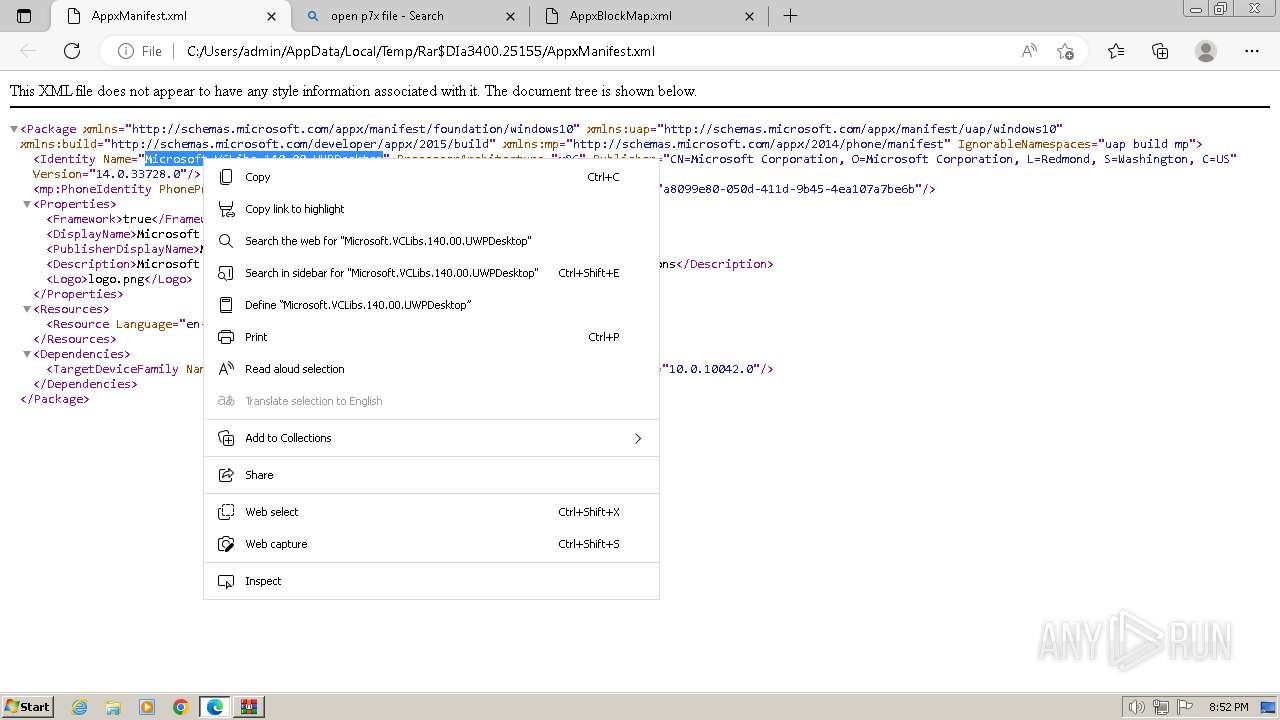The height and width of the screenshot is (720, 1280).
Task: Open Internet Explorer from taskbar
Action: pos(80,707)
